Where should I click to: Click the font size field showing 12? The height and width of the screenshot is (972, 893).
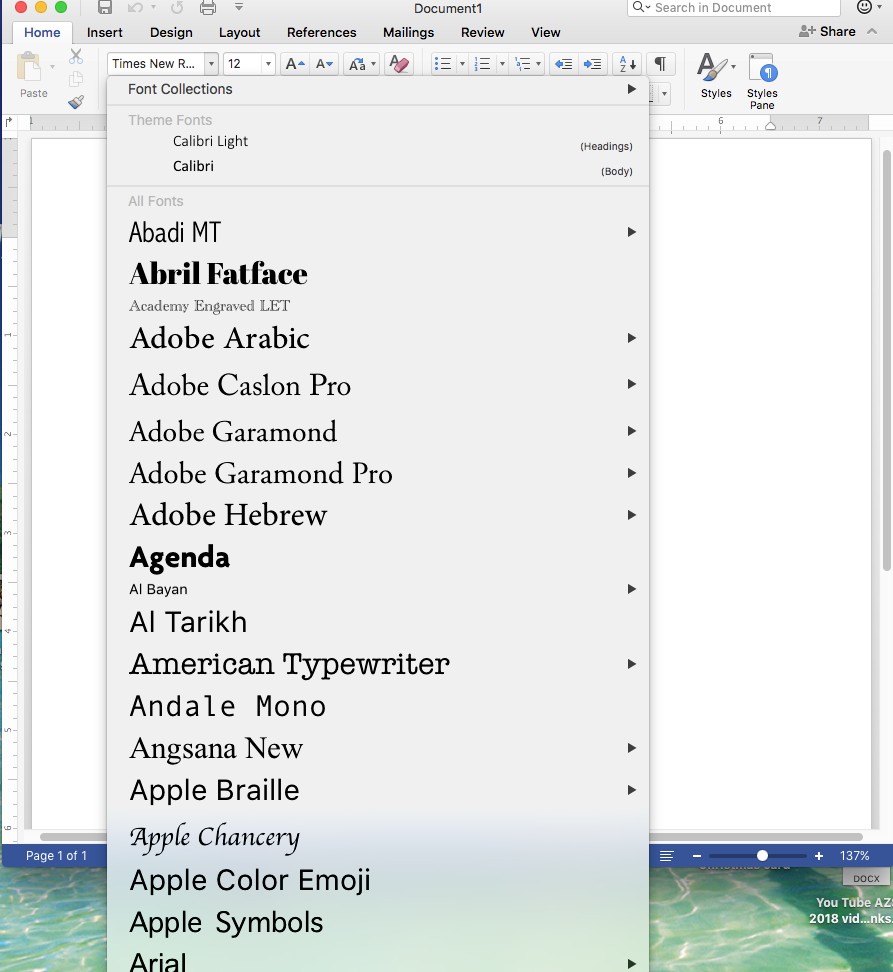coord(243,64)
